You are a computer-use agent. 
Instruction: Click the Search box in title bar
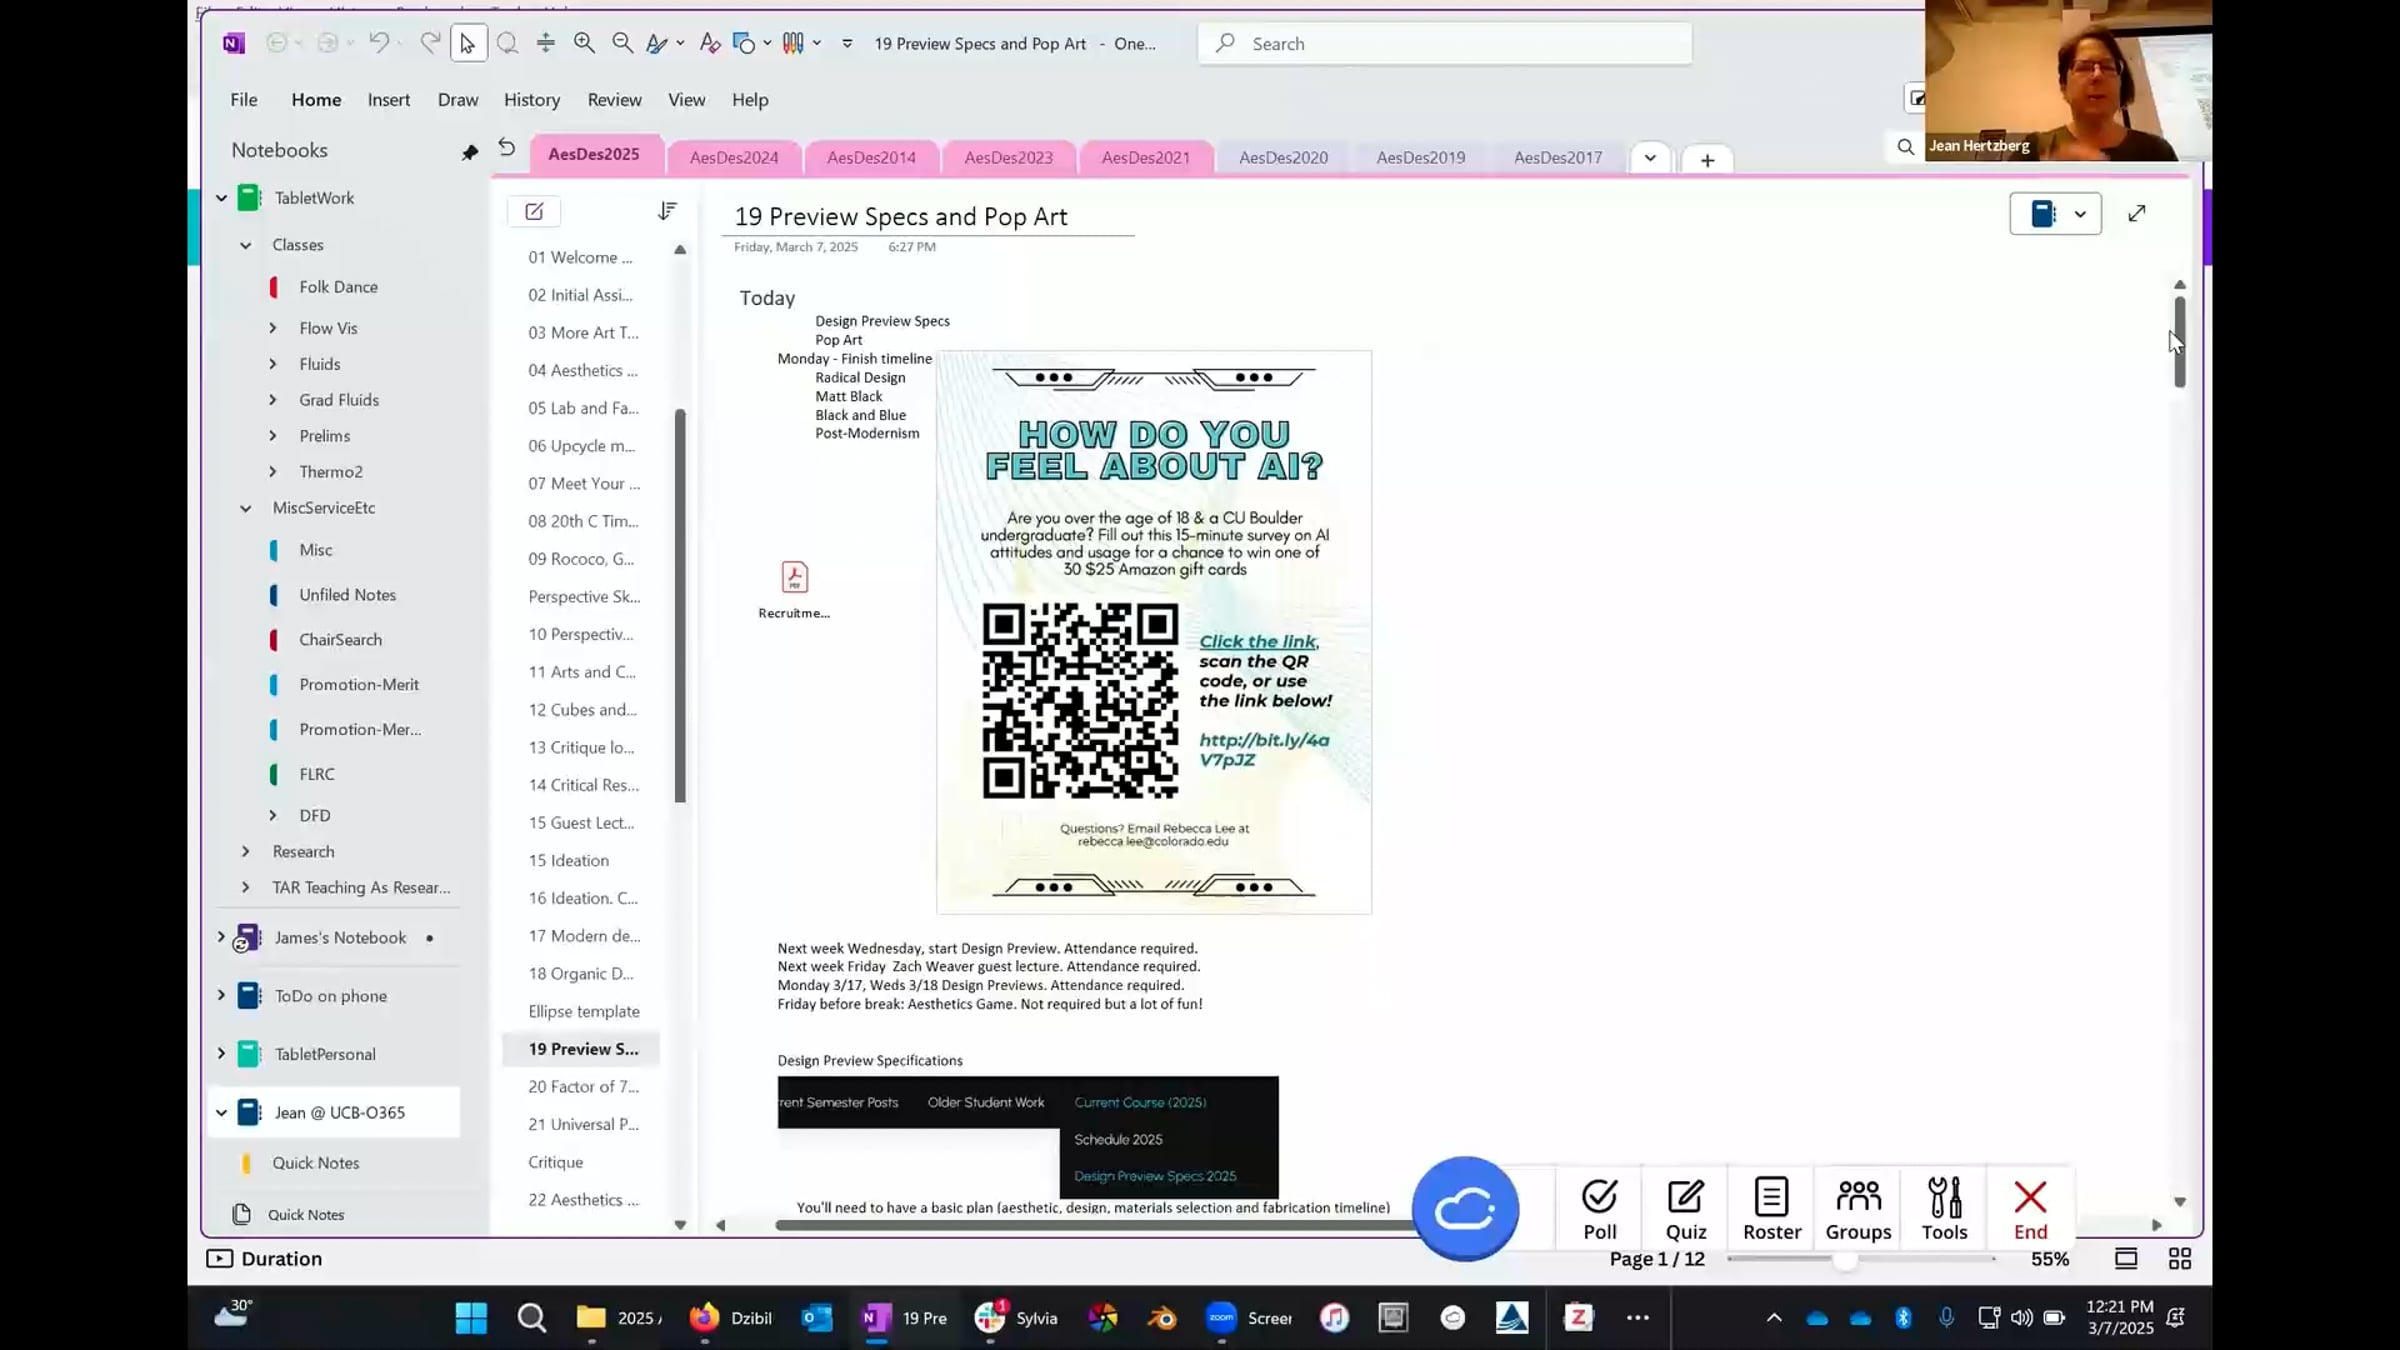click(x=1445, y=43)
